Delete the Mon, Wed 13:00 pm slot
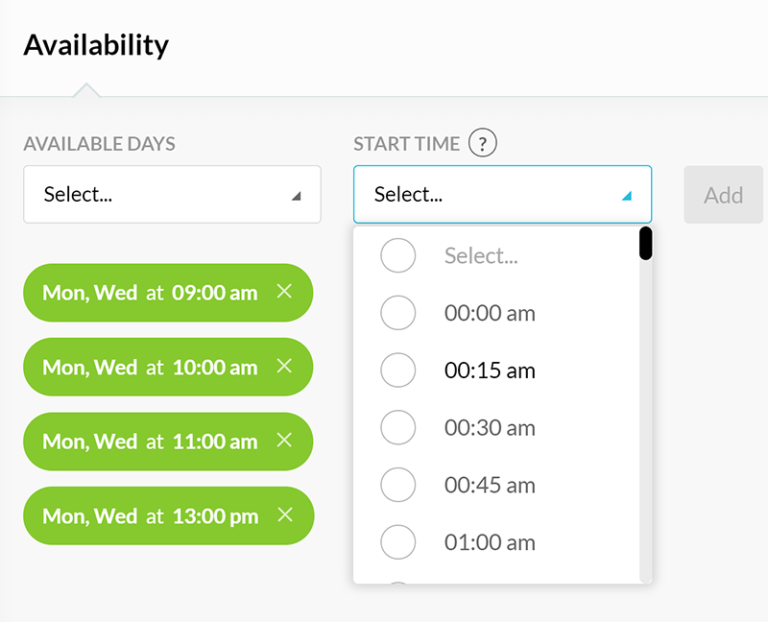Image resolution: width=768 pixels, height=622 pixels. (x=284, y=515)
